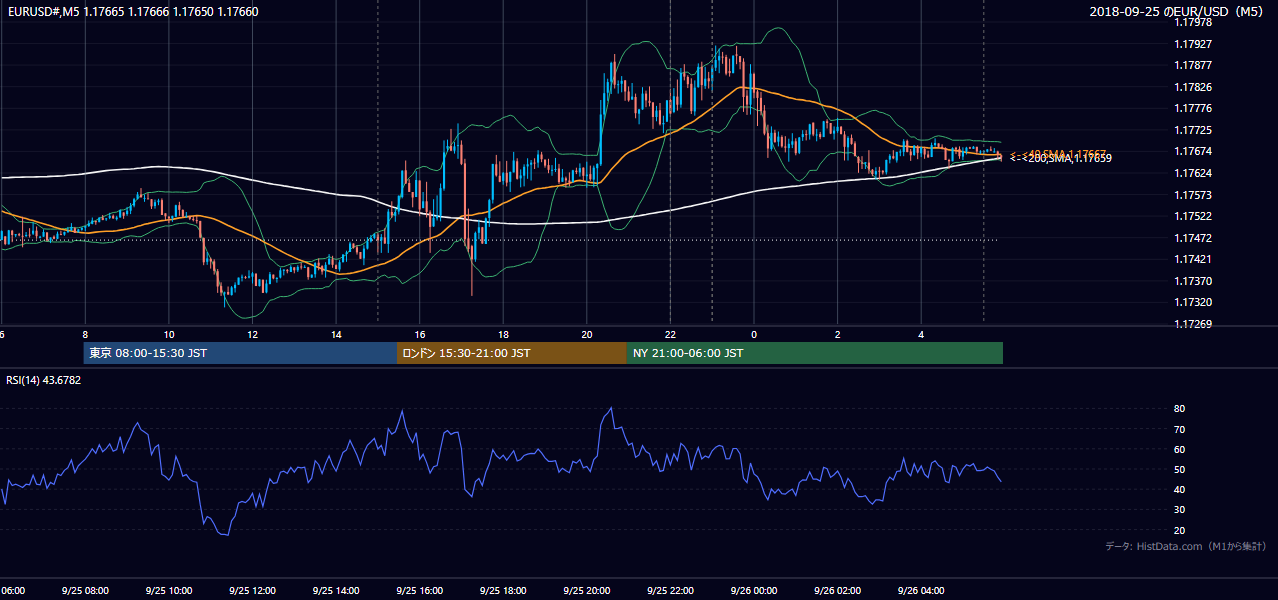Click hour tick 14 under price chart

point(336,334)
